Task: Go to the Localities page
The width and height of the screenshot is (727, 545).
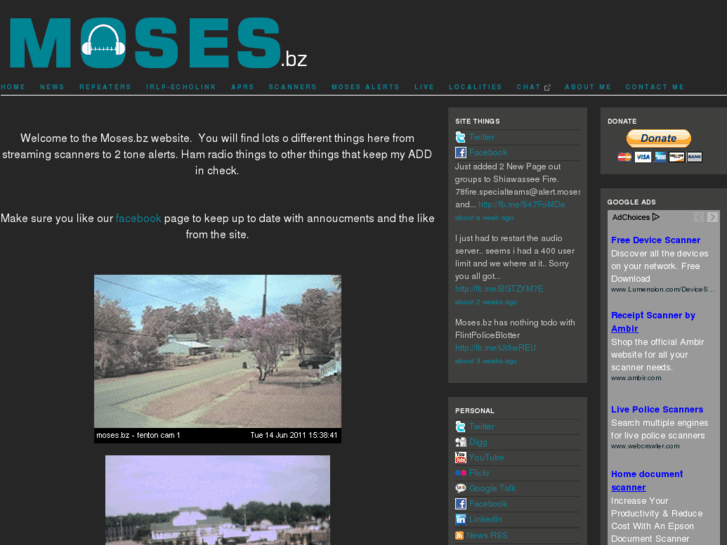Action: tap(475, 87)
